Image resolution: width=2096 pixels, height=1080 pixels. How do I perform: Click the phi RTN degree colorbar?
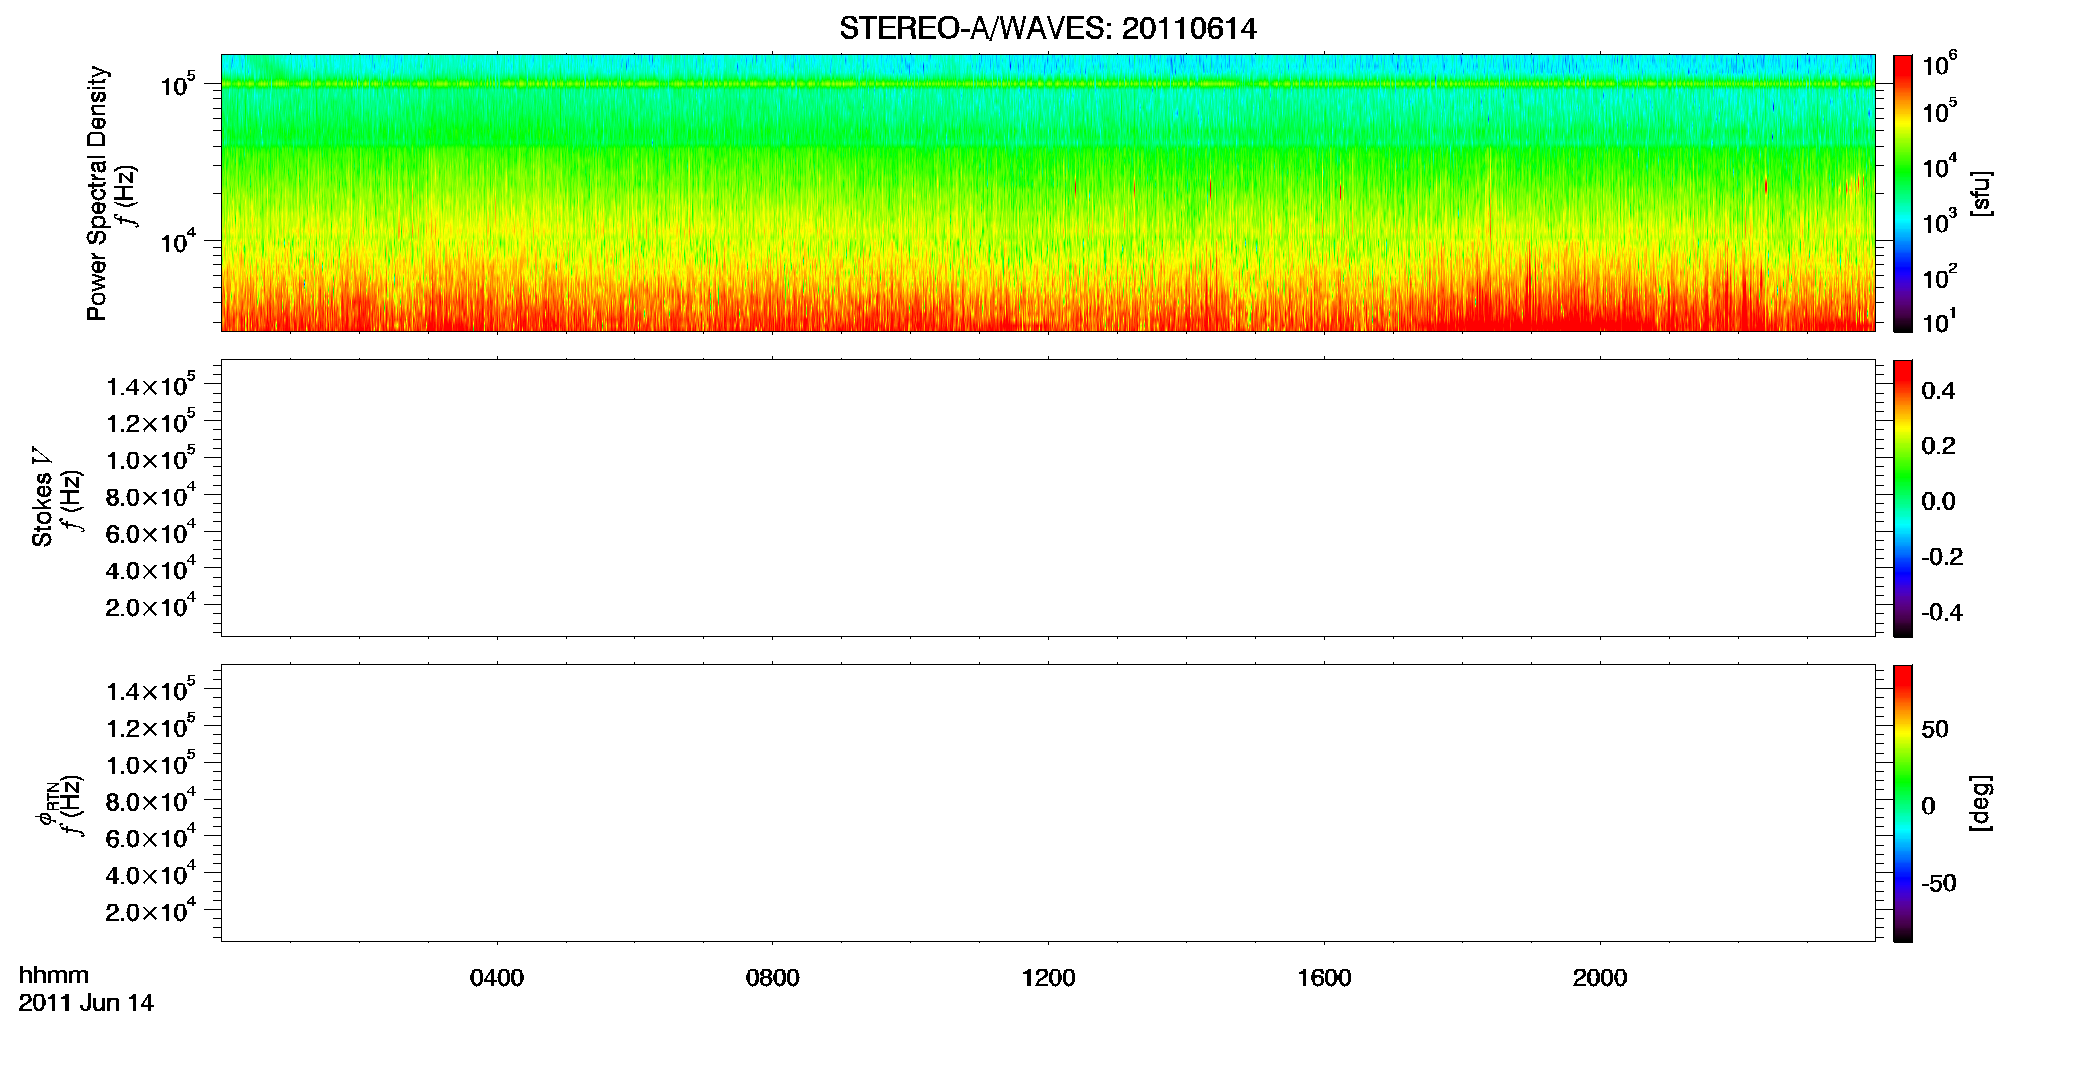click(x=1902, y=803)
